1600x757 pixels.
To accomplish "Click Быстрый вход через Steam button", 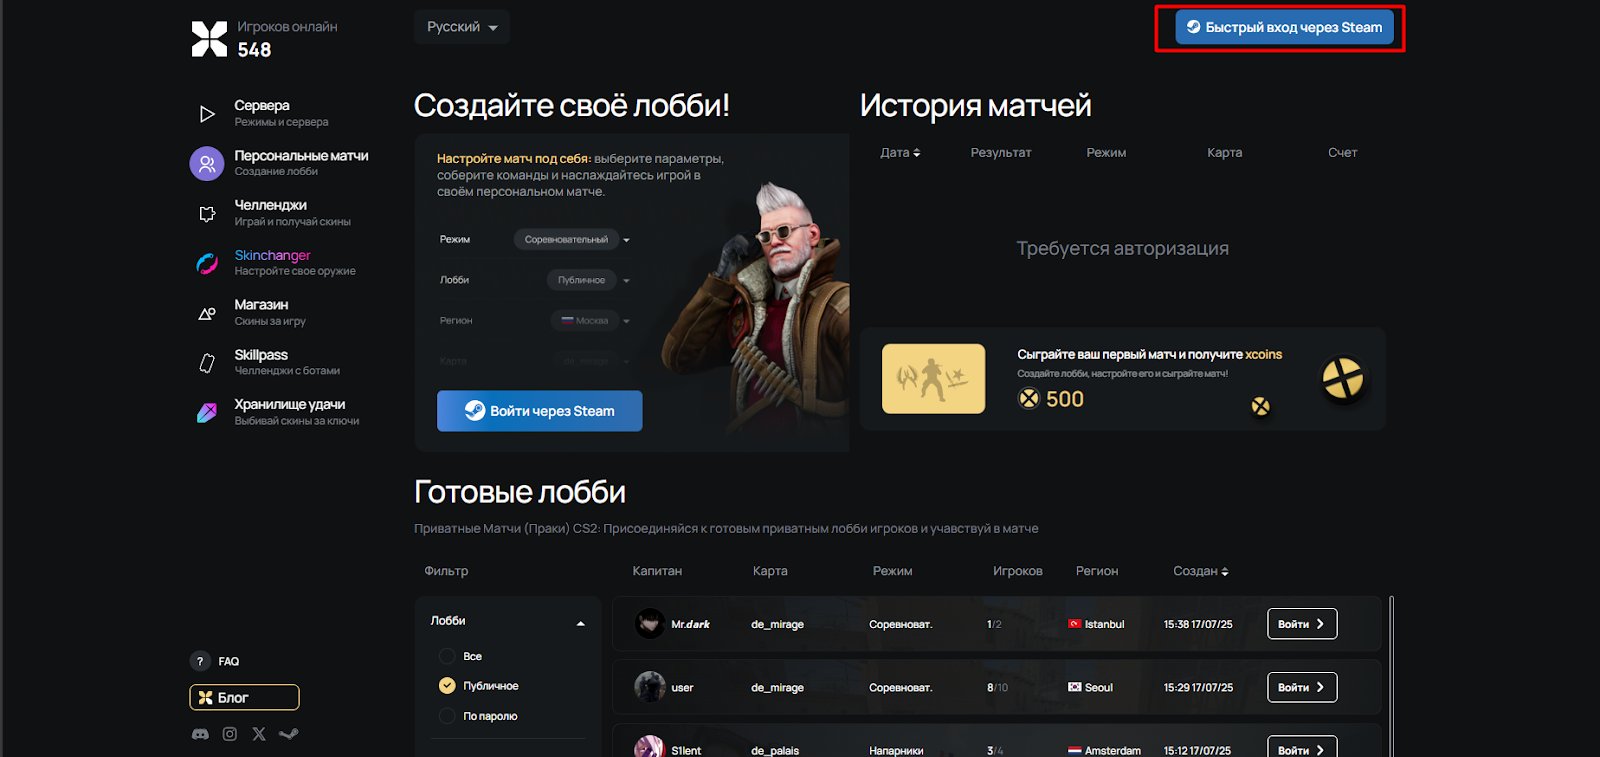I will [x=1284, y=27].
